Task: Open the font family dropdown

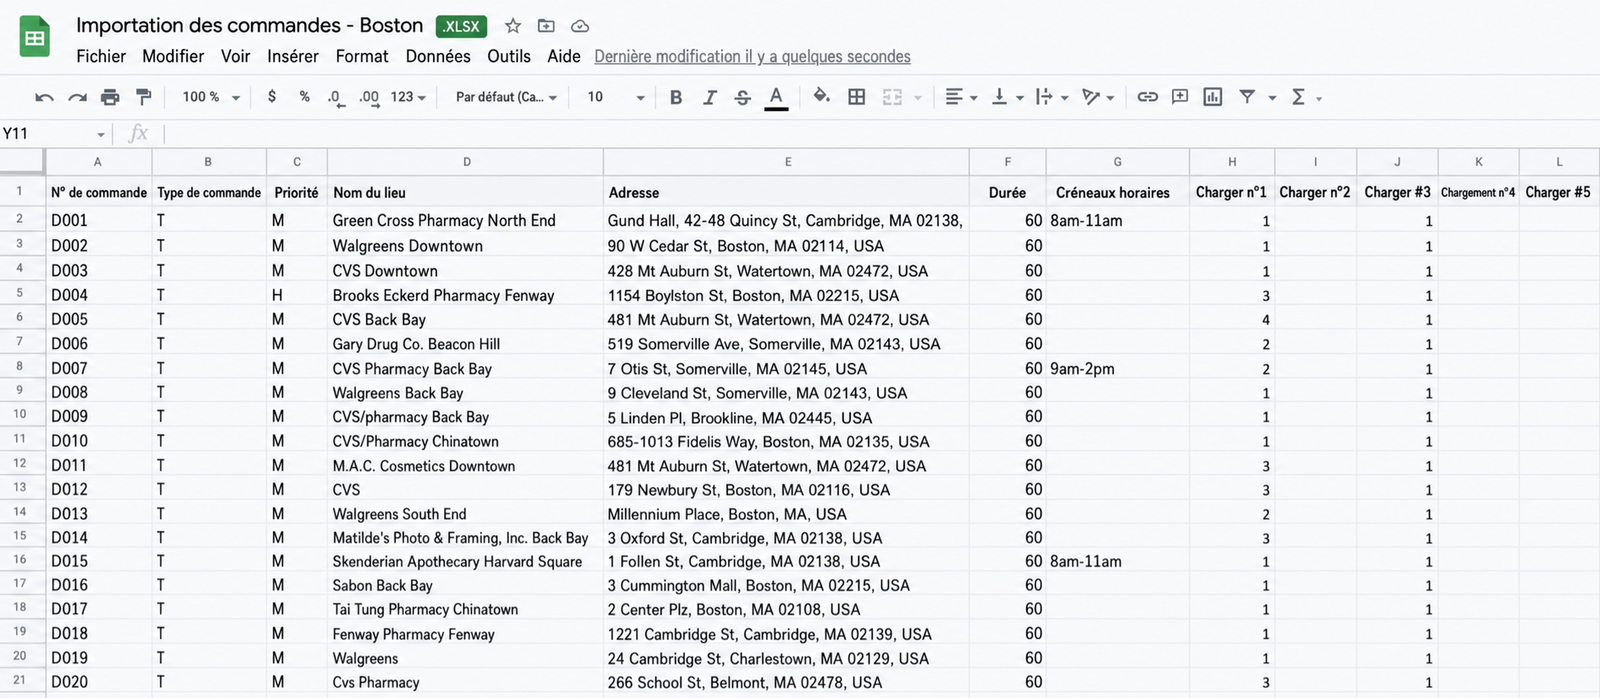Action: pyautogui.click(x=506, y=97)
